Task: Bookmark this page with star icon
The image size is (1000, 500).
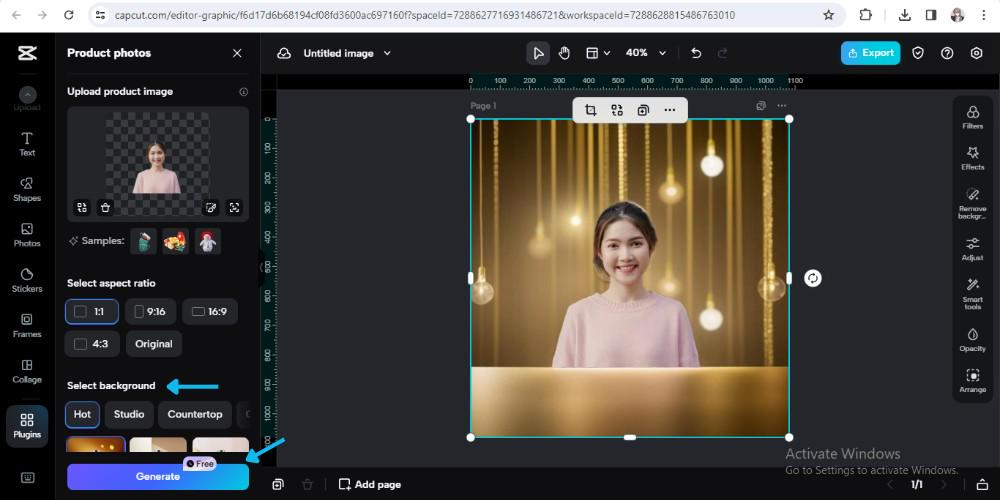Action: point(828,15)
